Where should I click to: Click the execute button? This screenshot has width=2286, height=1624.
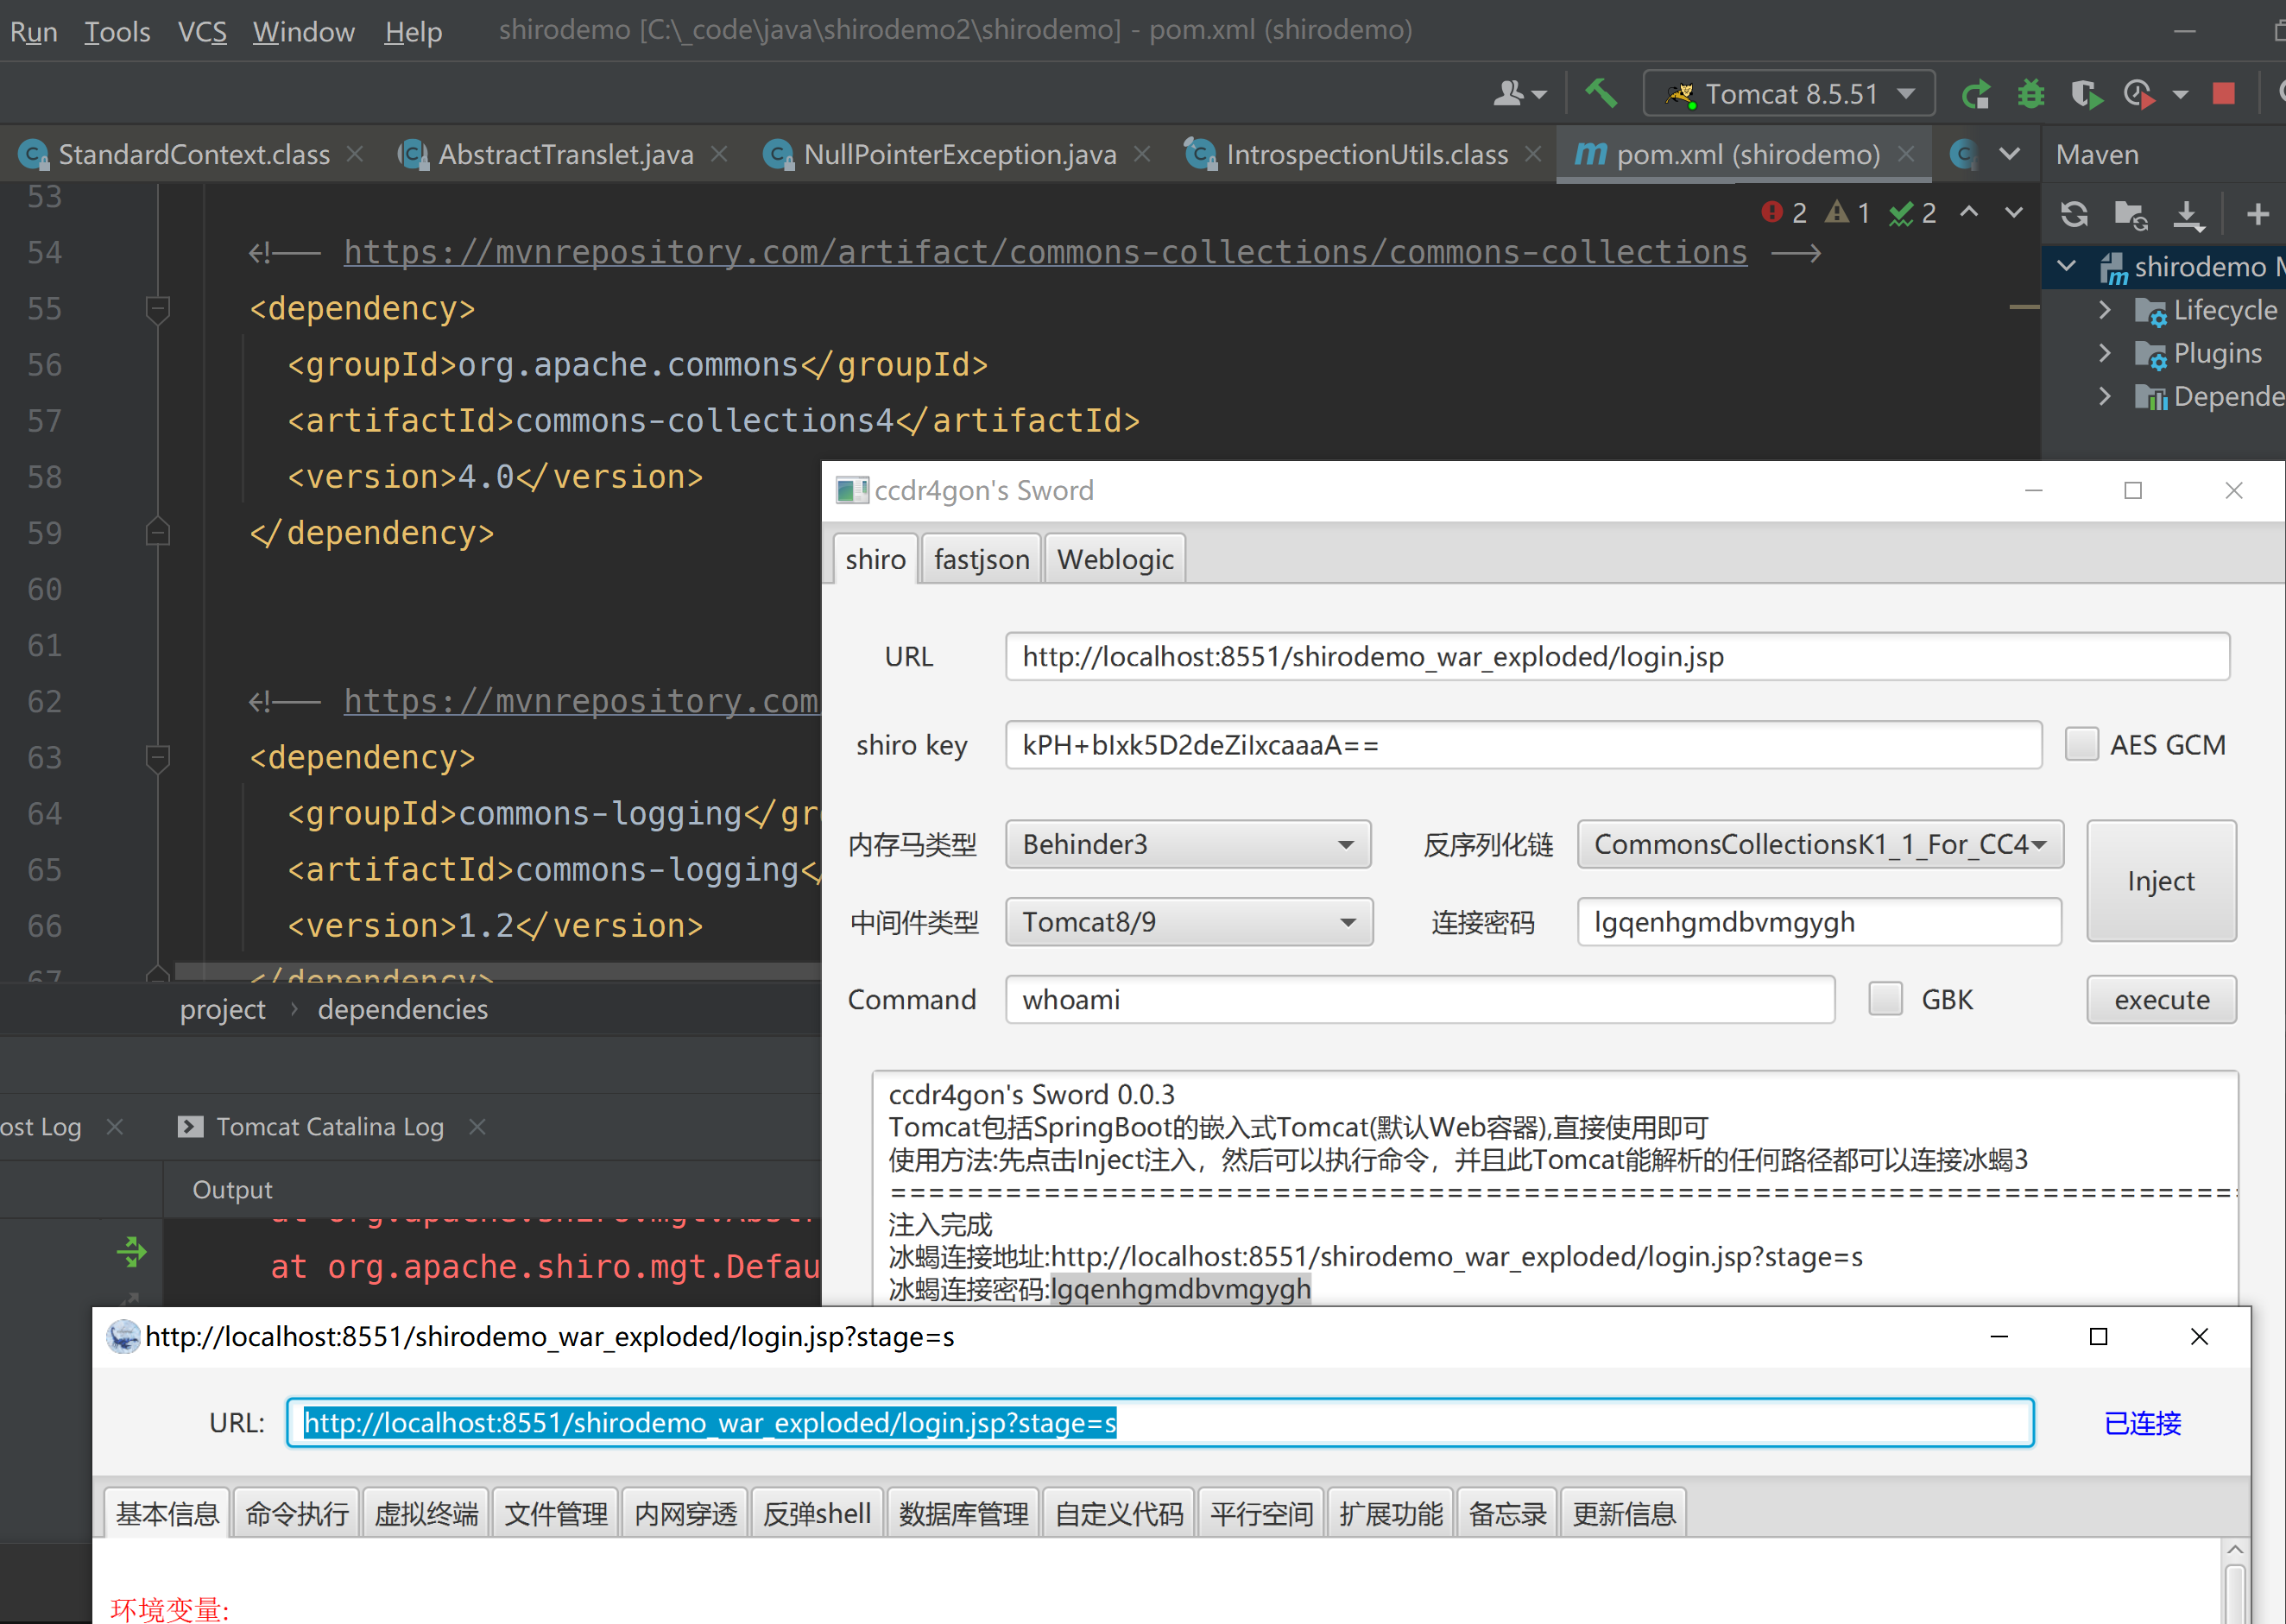point(2161,1000)
